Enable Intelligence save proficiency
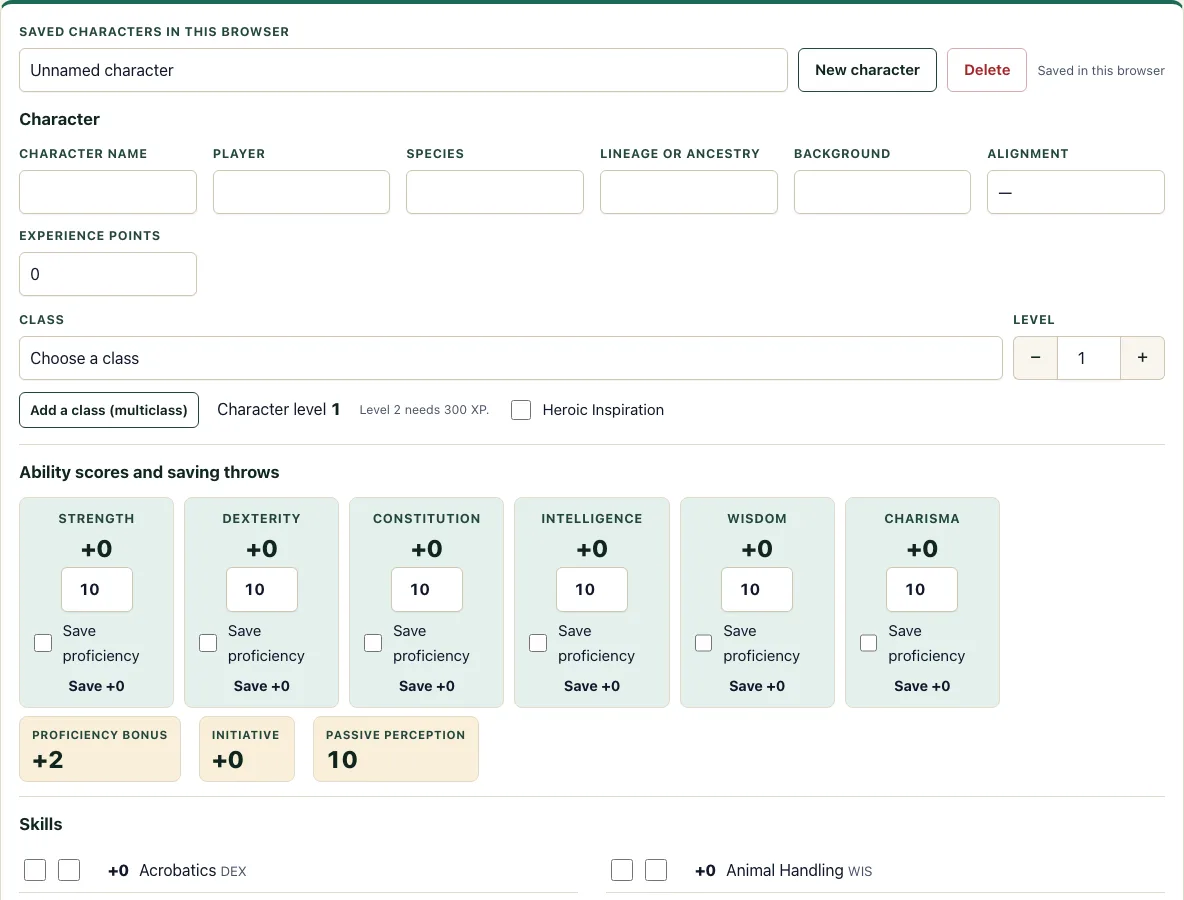This screenshot has height=900, width=1184. click(538, 643)
